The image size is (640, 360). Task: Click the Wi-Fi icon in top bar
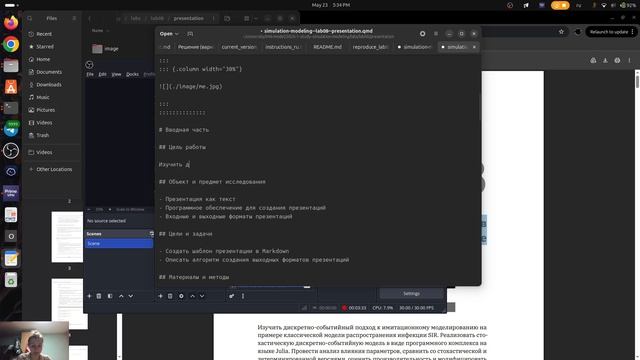coord(604,5)
